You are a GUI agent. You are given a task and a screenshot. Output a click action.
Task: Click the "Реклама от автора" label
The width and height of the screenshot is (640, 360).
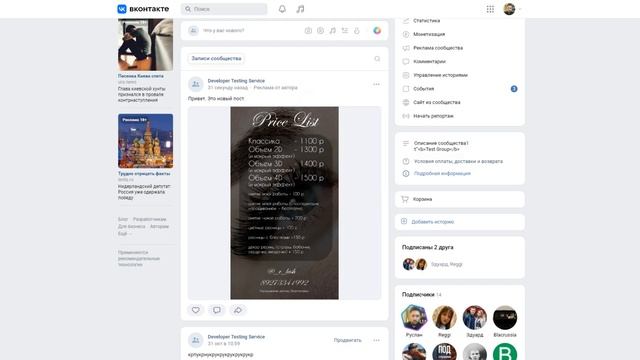[276, 88]
